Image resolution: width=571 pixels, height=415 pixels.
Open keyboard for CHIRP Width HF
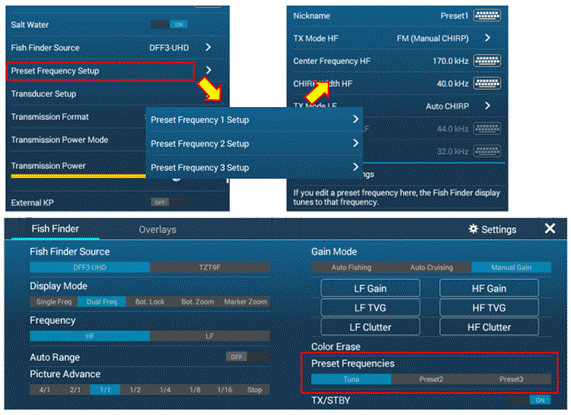tap(487, 83)
